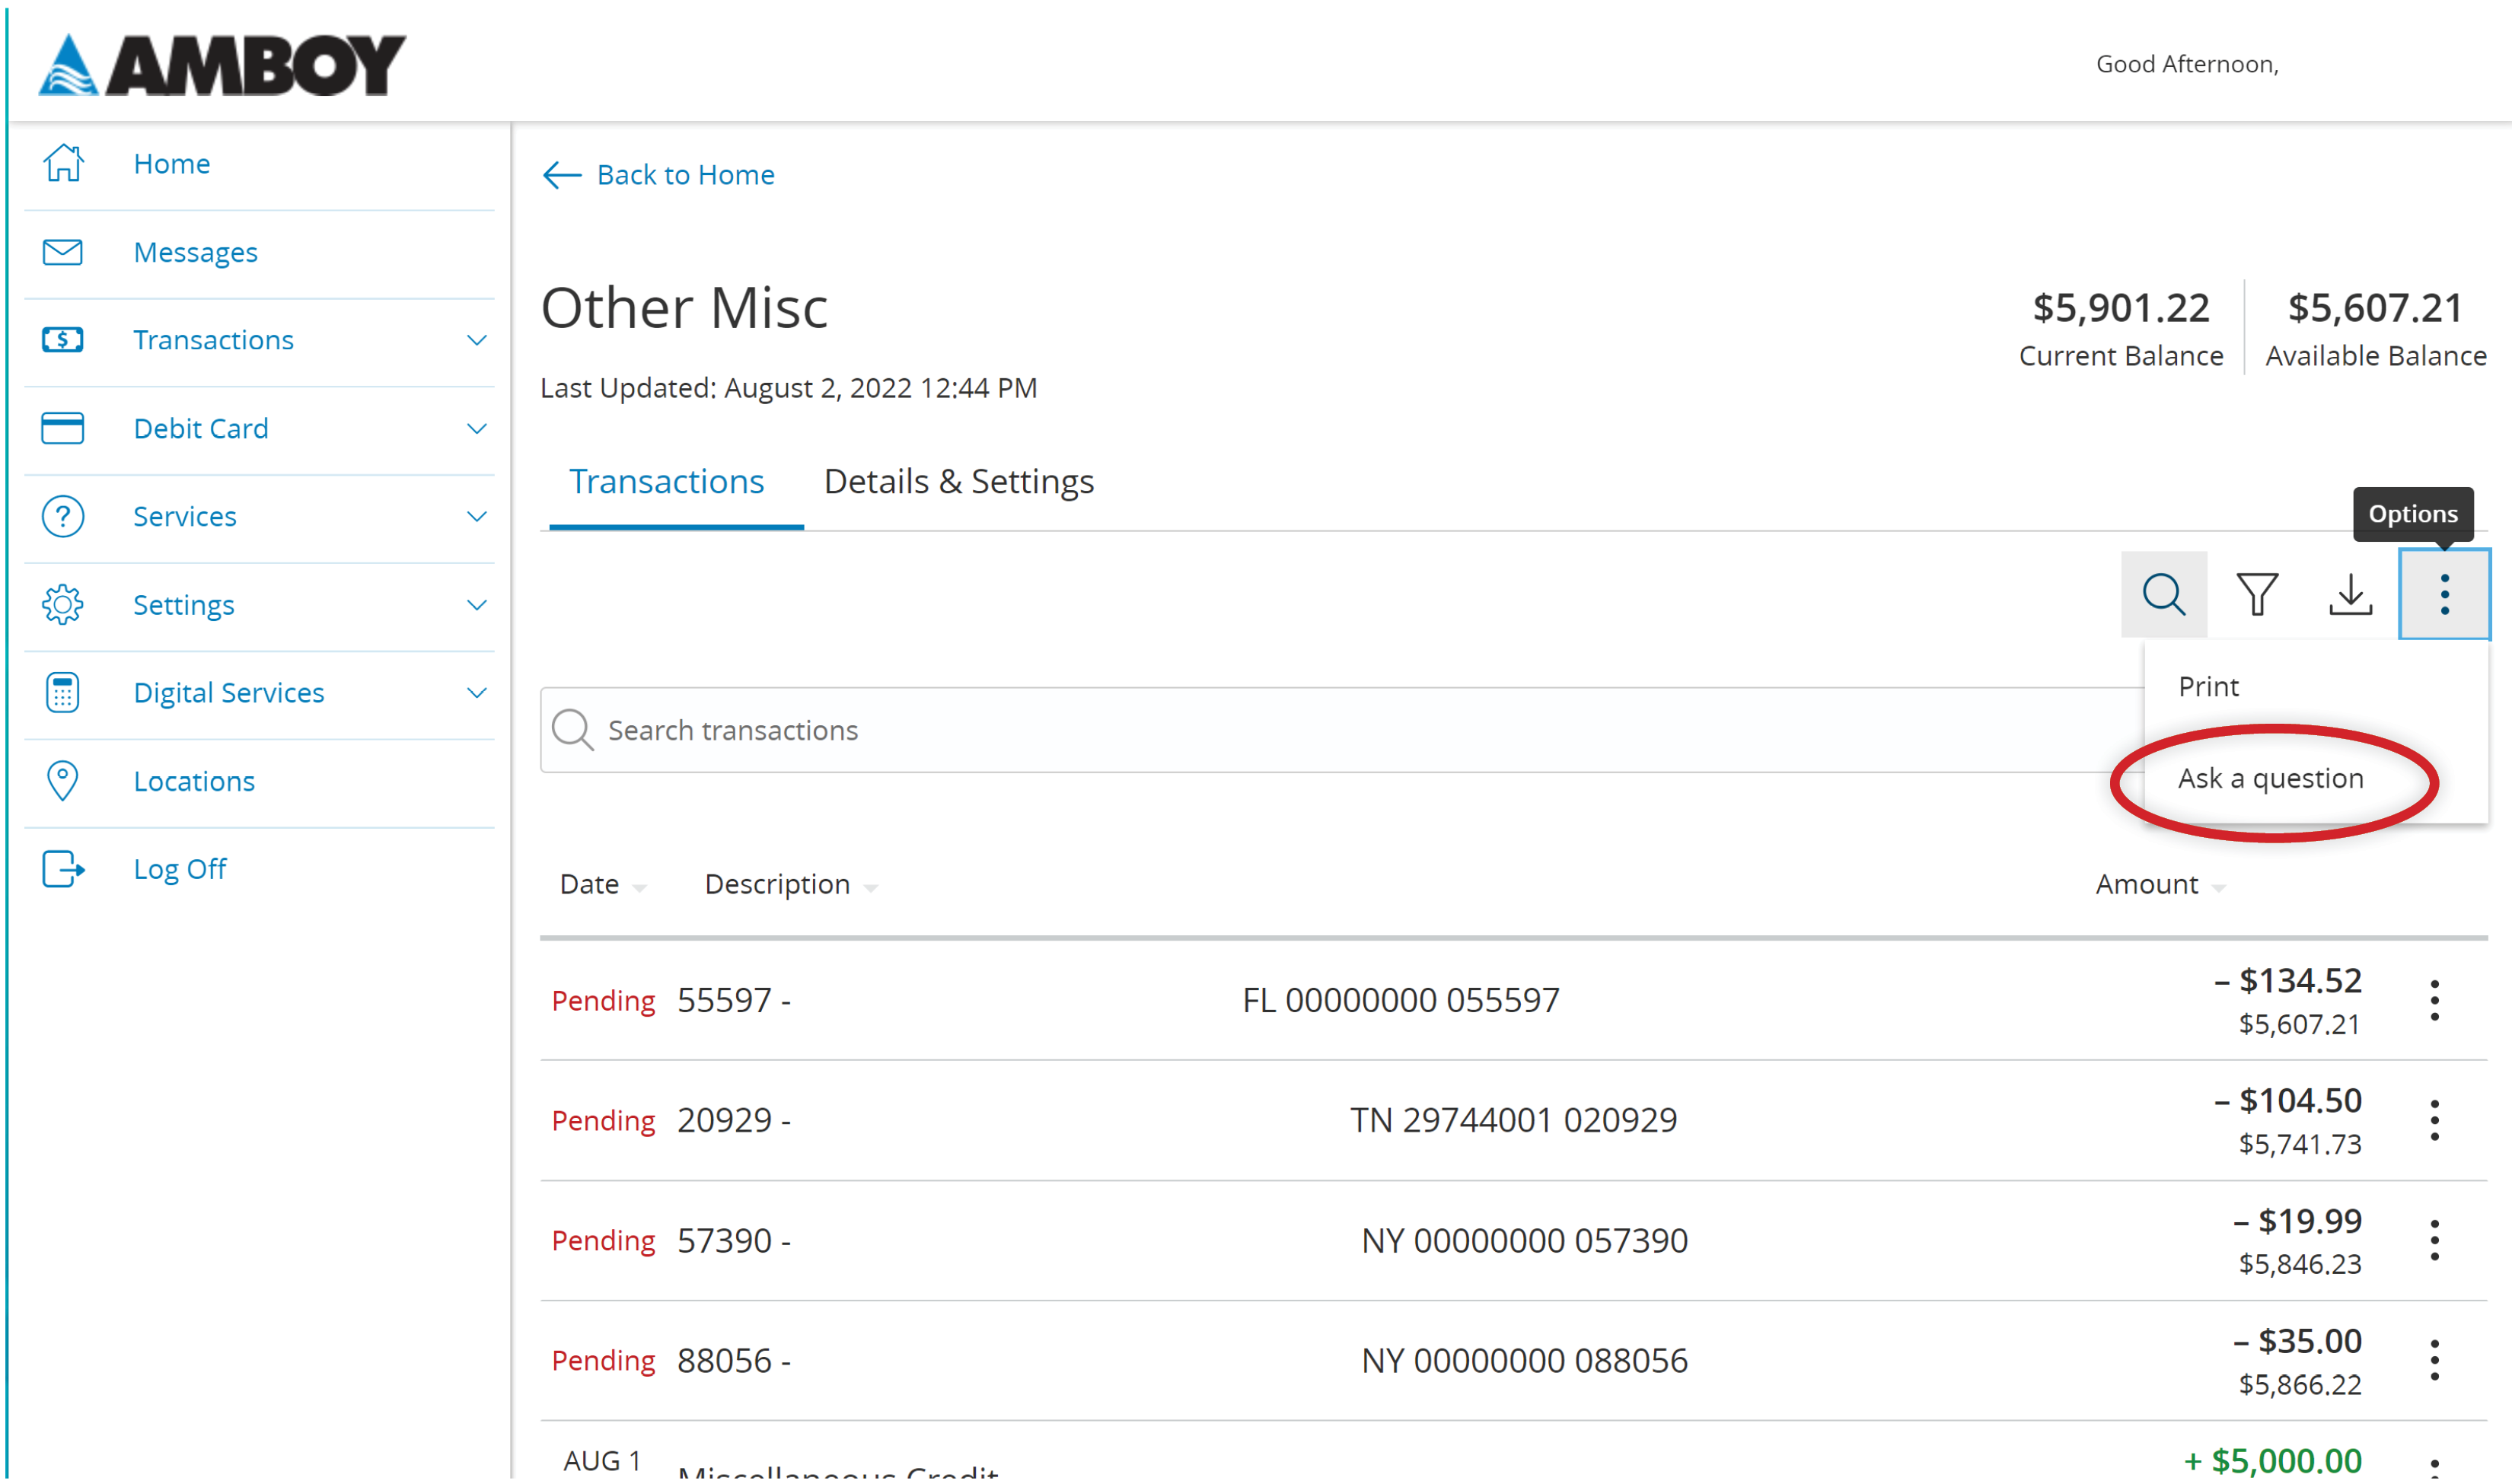Image resolution: width=2512 pixels, height=1484 pixels.
Task: Collapse the Digital Services section
Action: pyautogui.click(x=478, y=692)
